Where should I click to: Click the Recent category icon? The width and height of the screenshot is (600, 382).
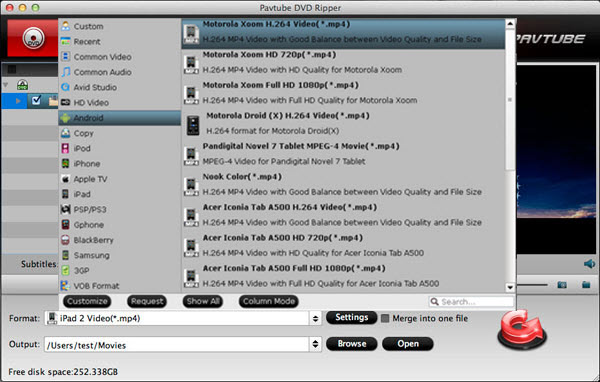click(x=66, y=41)
